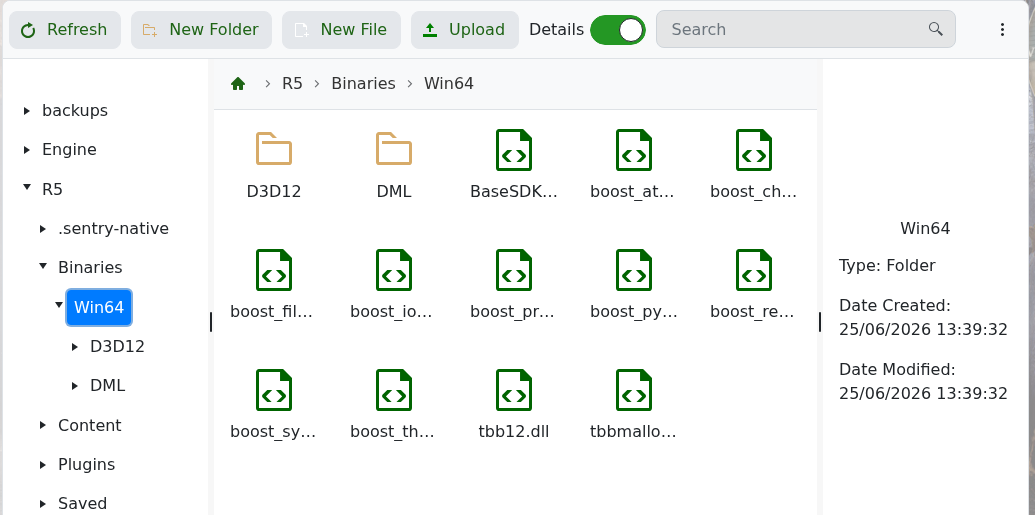Navigate to Binaries in breadcrumb
Viewport: 1035px width, 515px height.
(363, 84)
